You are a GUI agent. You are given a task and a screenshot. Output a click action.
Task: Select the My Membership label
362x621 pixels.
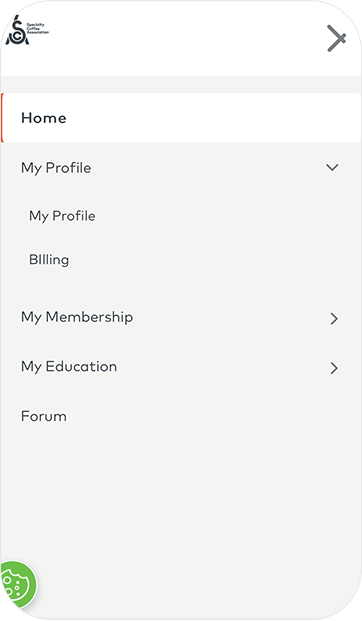77,317
